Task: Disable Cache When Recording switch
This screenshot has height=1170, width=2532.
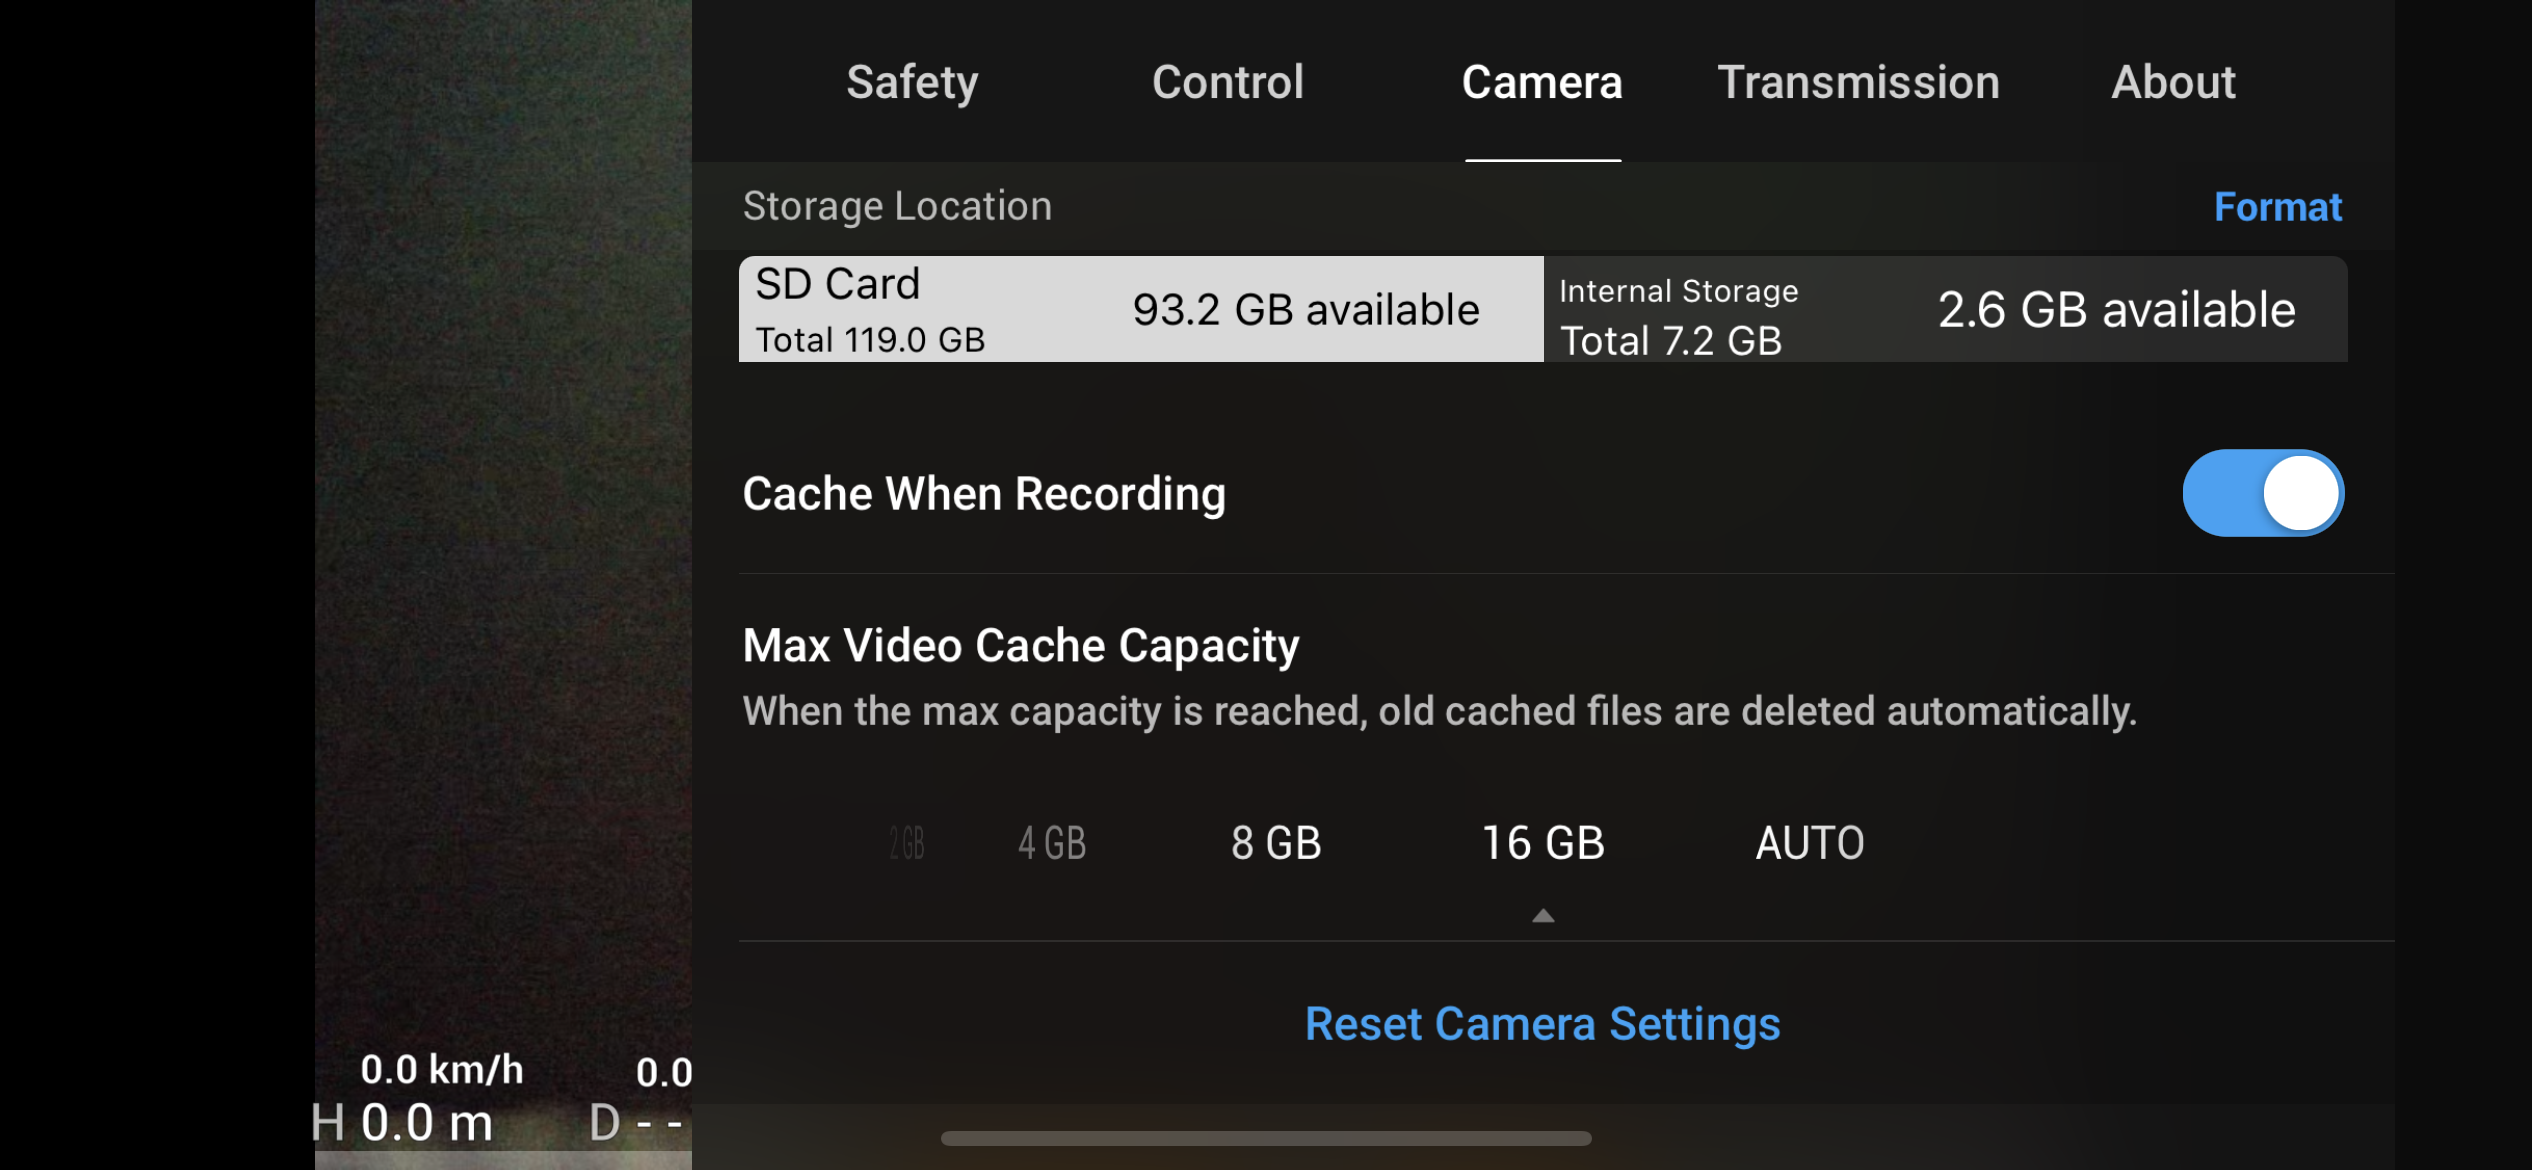Action: tap(2262, 493)
